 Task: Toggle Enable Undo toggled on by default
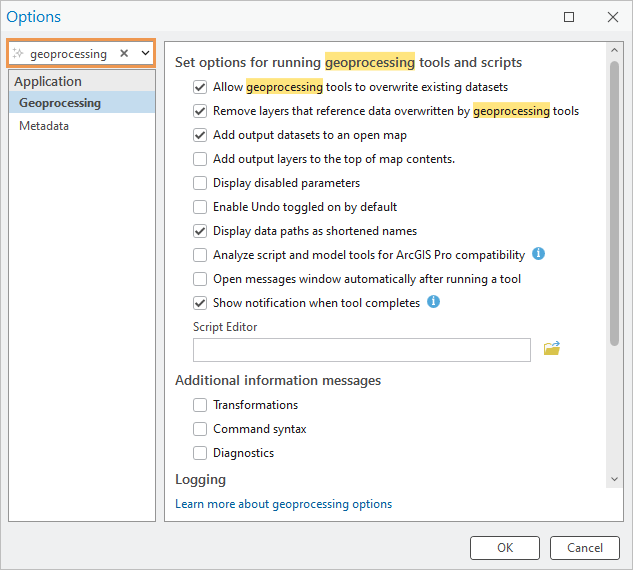pos(200,207)
